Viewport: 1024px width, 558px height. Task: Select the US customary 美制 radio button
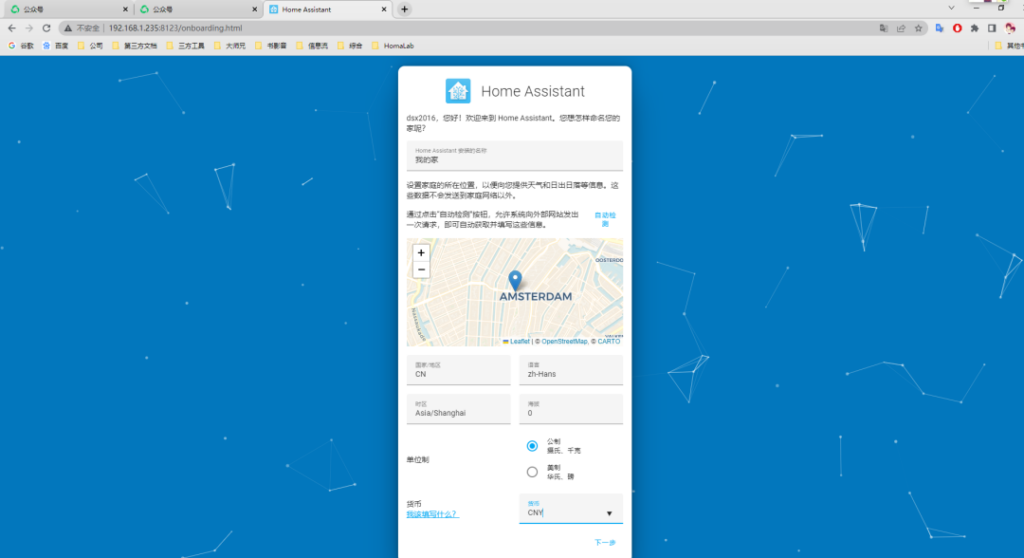pyautogui.click(x=532, y=472)
